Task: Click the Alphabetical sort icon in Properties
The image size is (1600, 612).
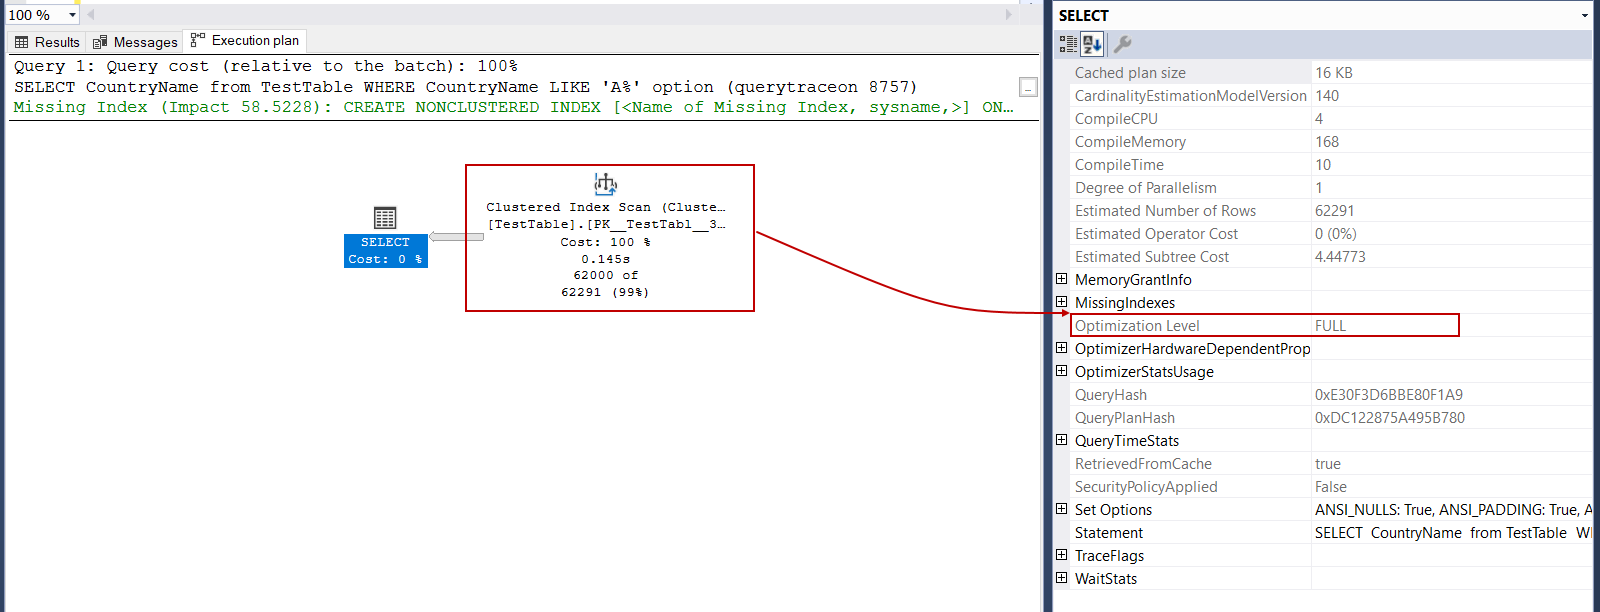Action: point(1092,44)
